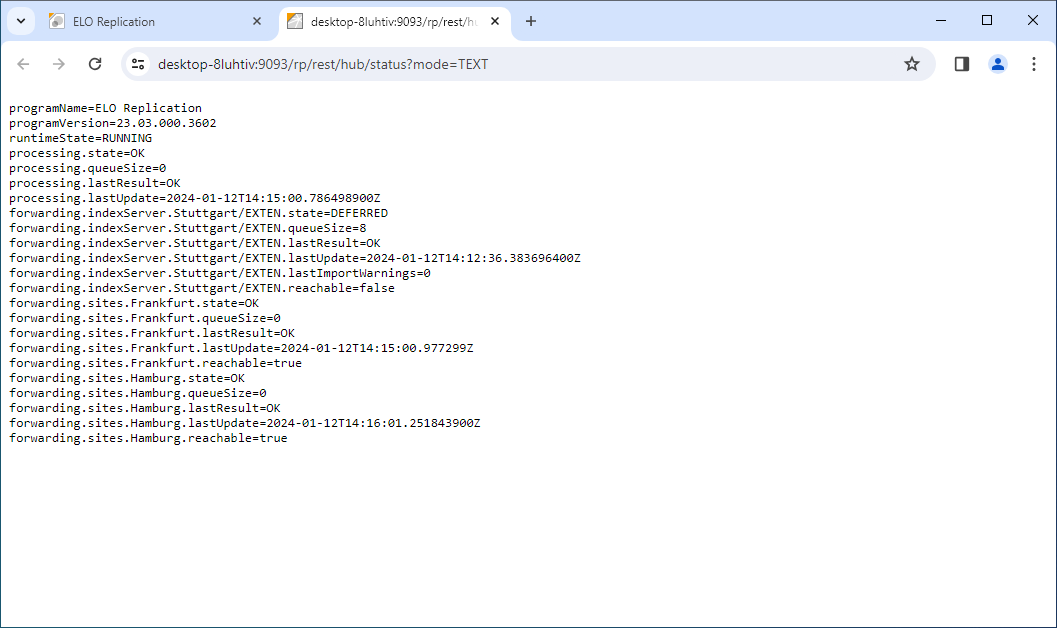Click the Stuttgart/EXTEN.state=DEFERRED line
Viewport: 1057px width, 628px height.
(x=198, y=213)
